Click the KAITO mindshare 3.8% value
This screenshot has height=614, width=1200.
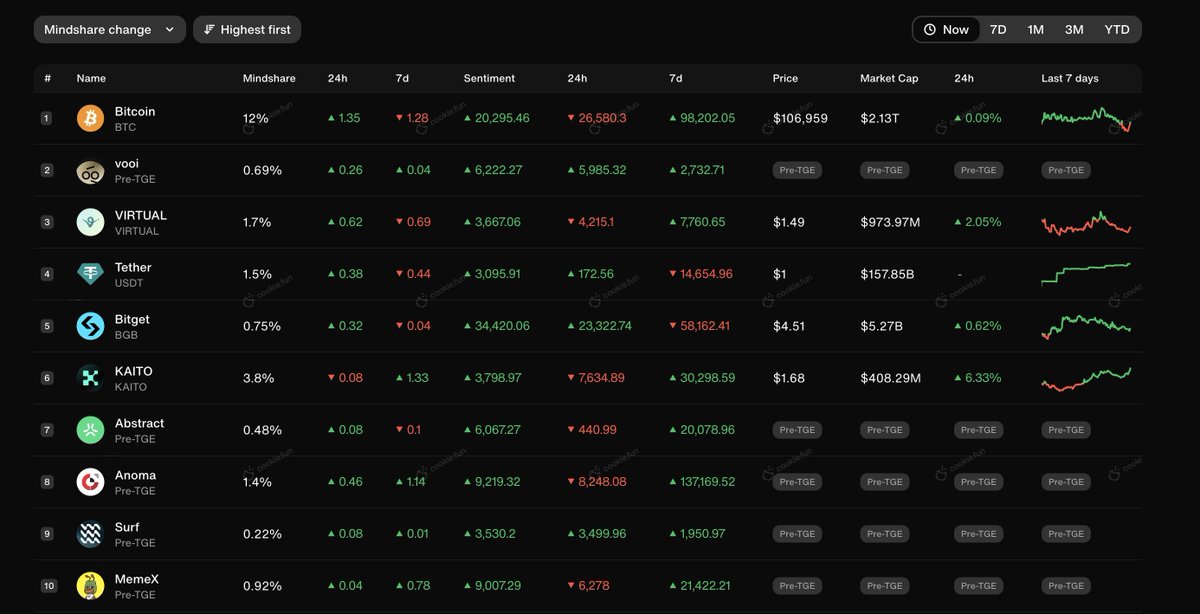point(257,378)
